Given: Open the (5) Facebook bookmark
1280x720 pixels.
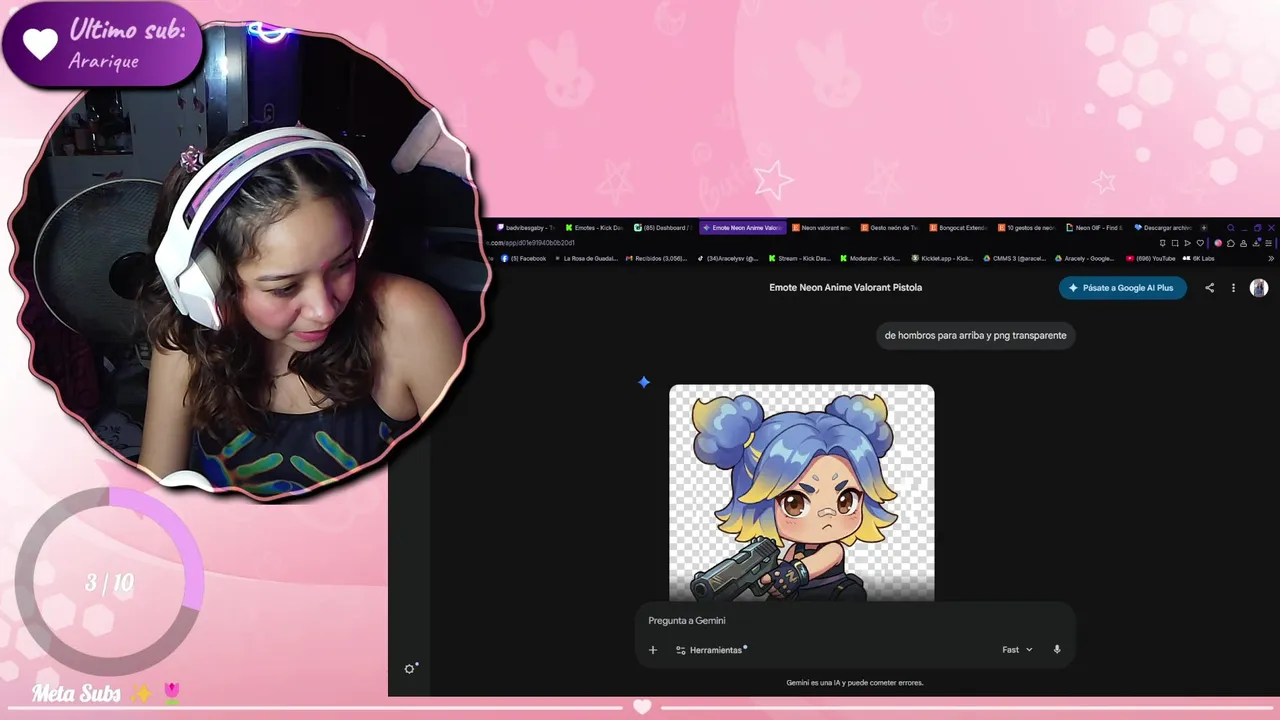Looking at the screenshot, I should pyautogui.click(x=523, y=259).
